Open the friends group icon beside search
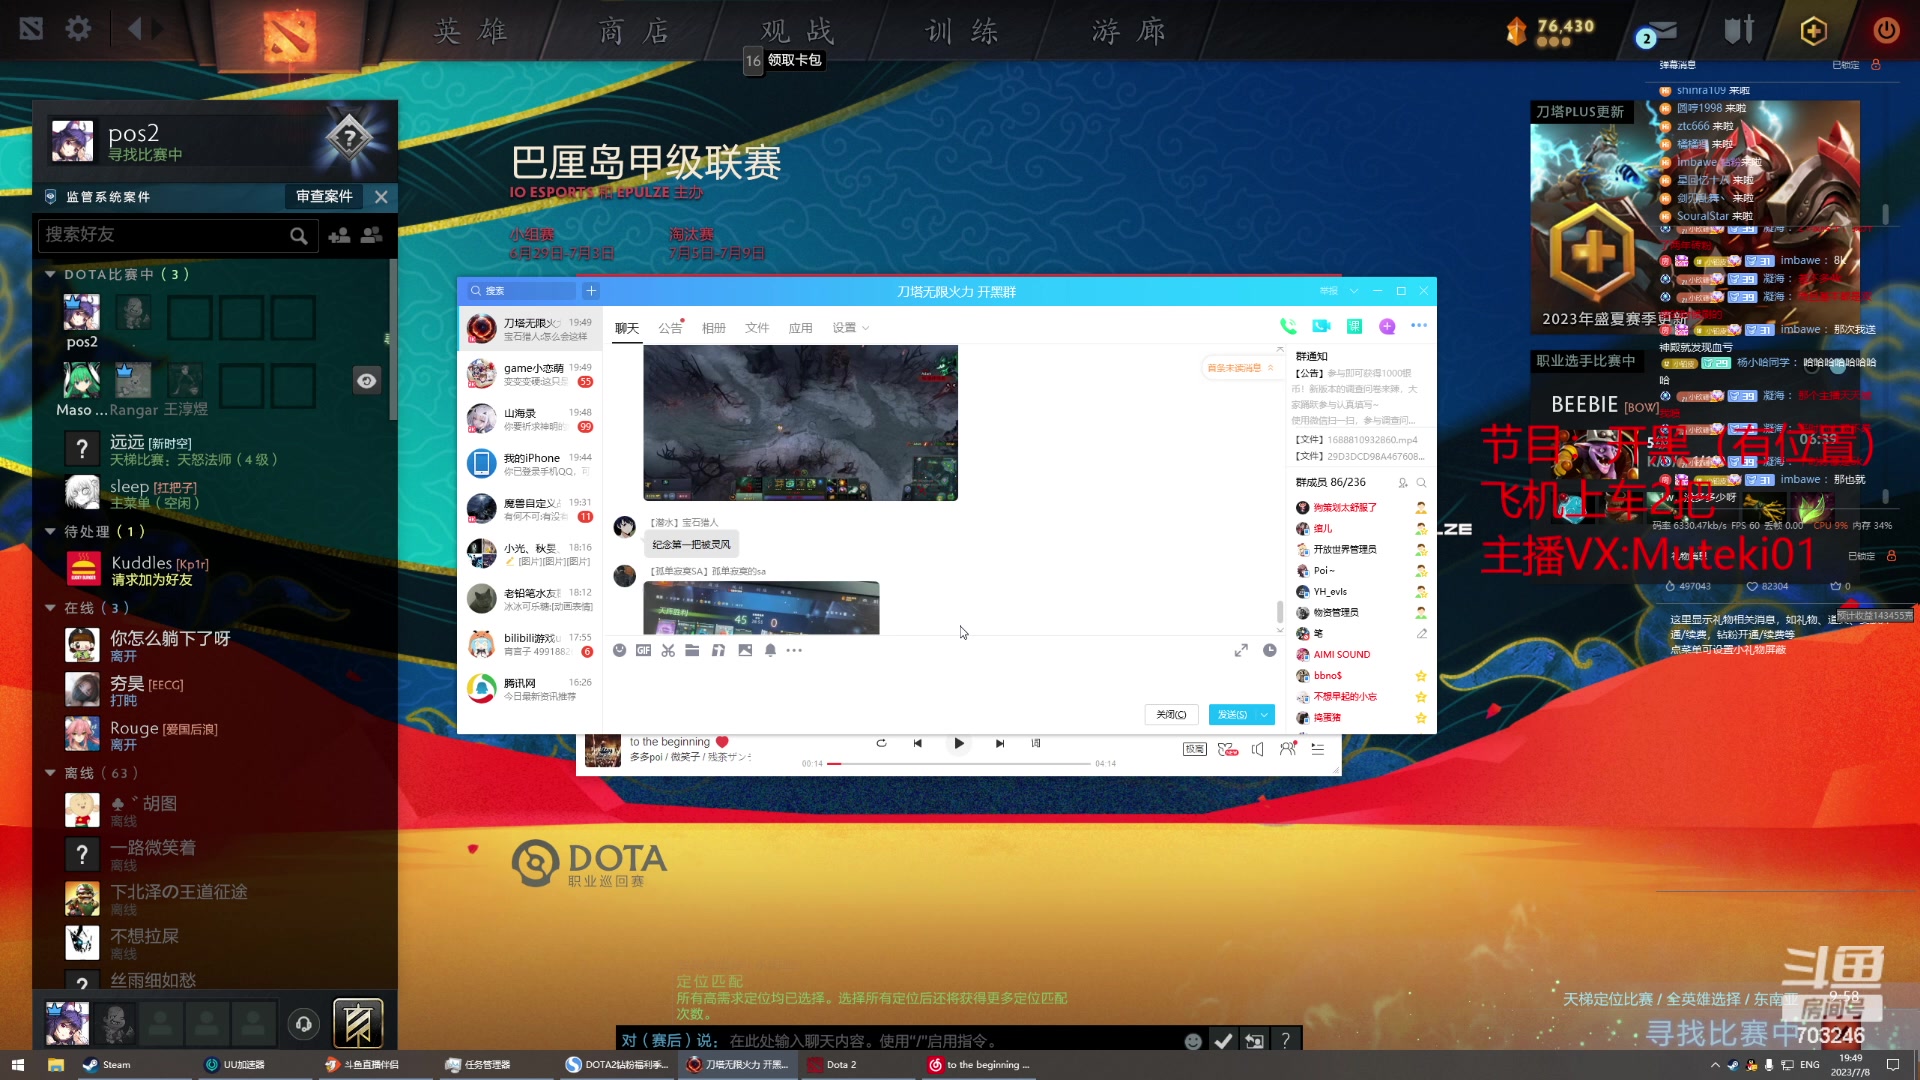 point(372,235)
